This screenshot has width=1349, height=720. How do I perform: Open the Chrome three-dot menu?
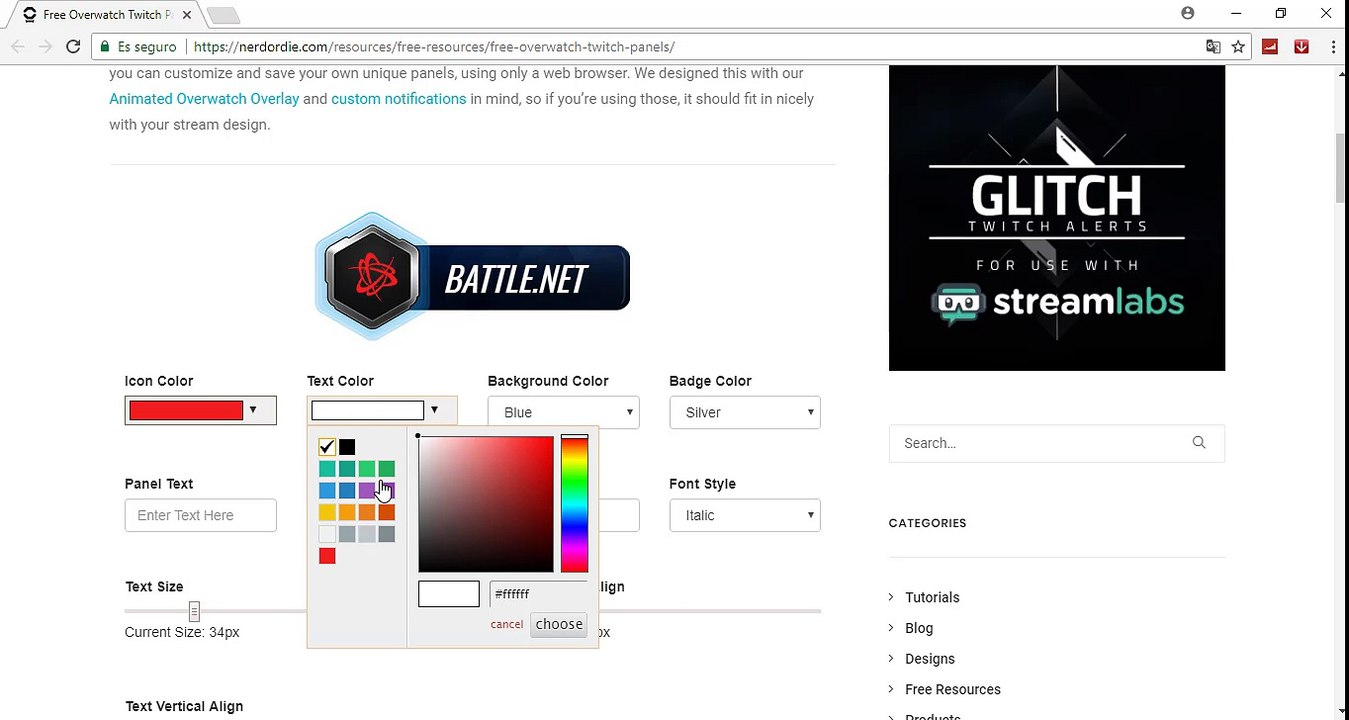coord(1333,47)
